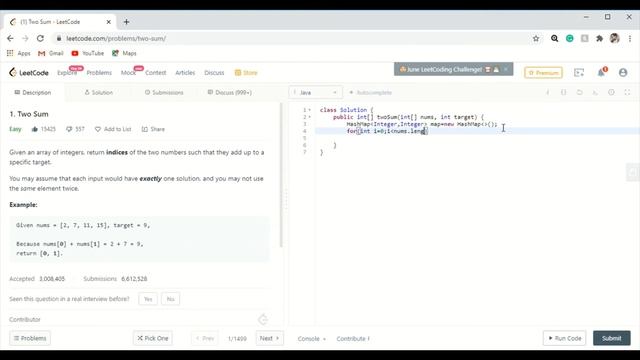The height and width of the screenshot is (360, 640).
Task: Open the feedback icon on right edge
Action: click(x=633, y=172)
